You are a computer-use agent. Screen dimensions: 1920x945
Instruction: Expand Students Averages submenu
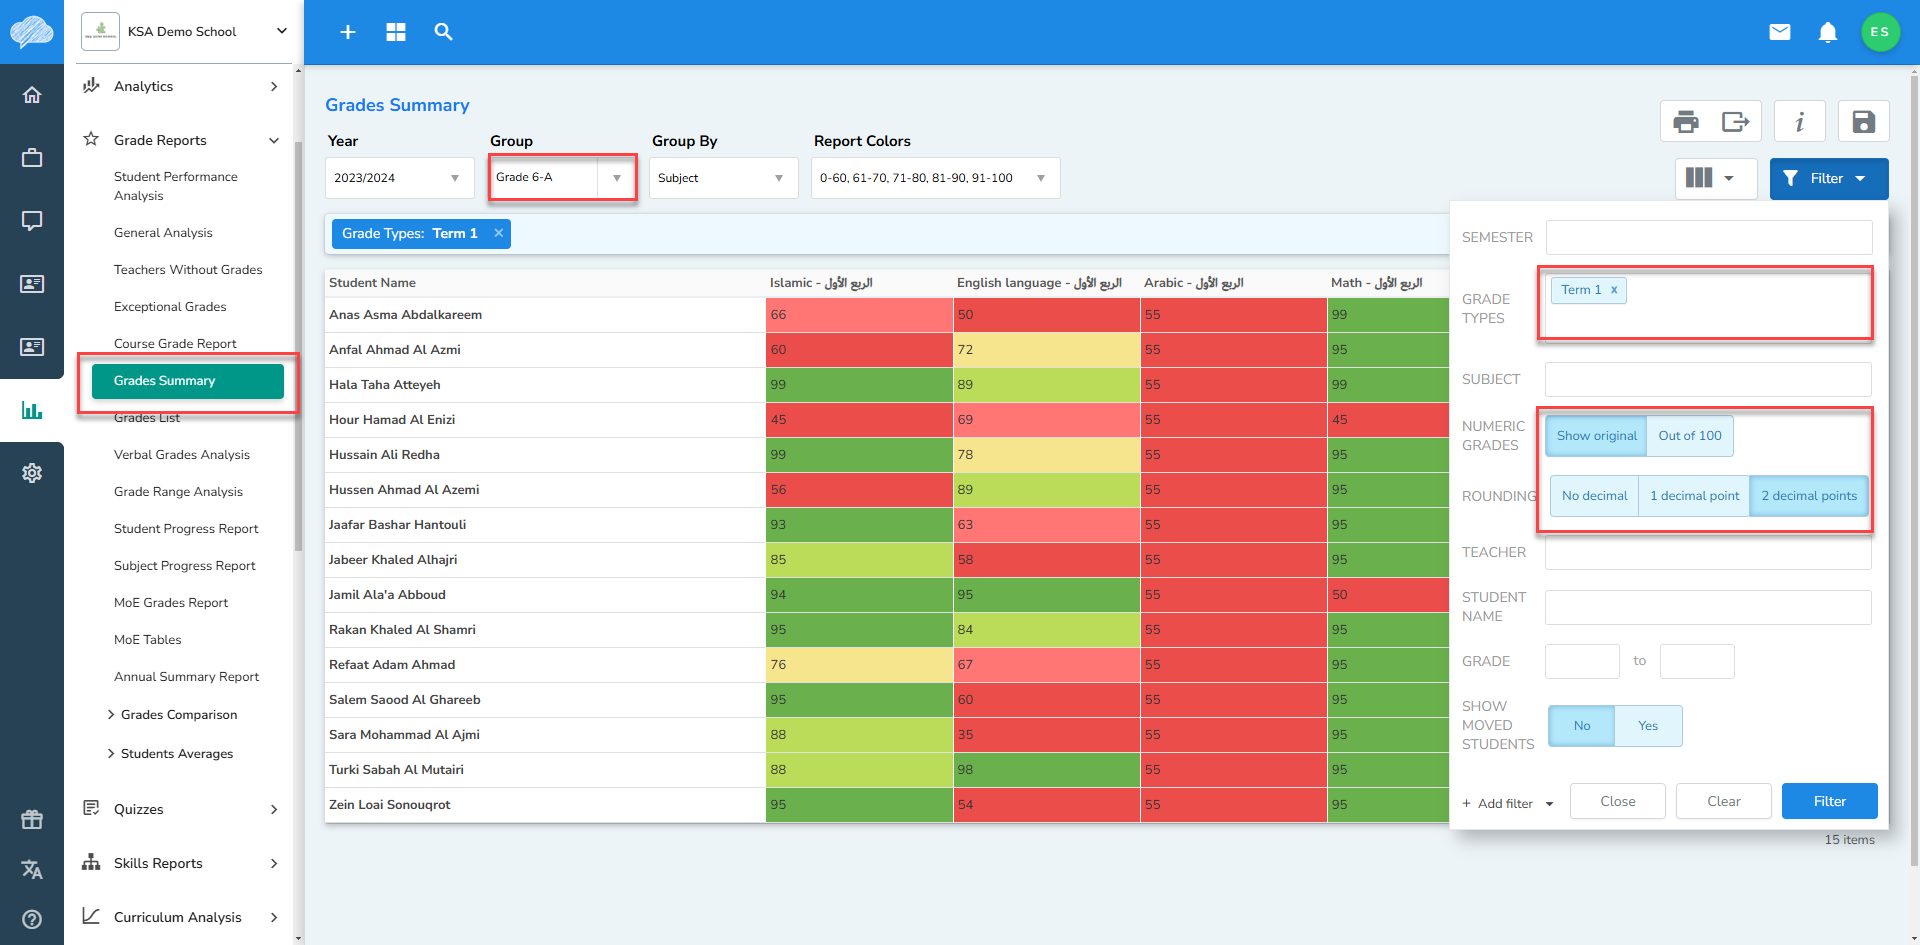point(170,754)
